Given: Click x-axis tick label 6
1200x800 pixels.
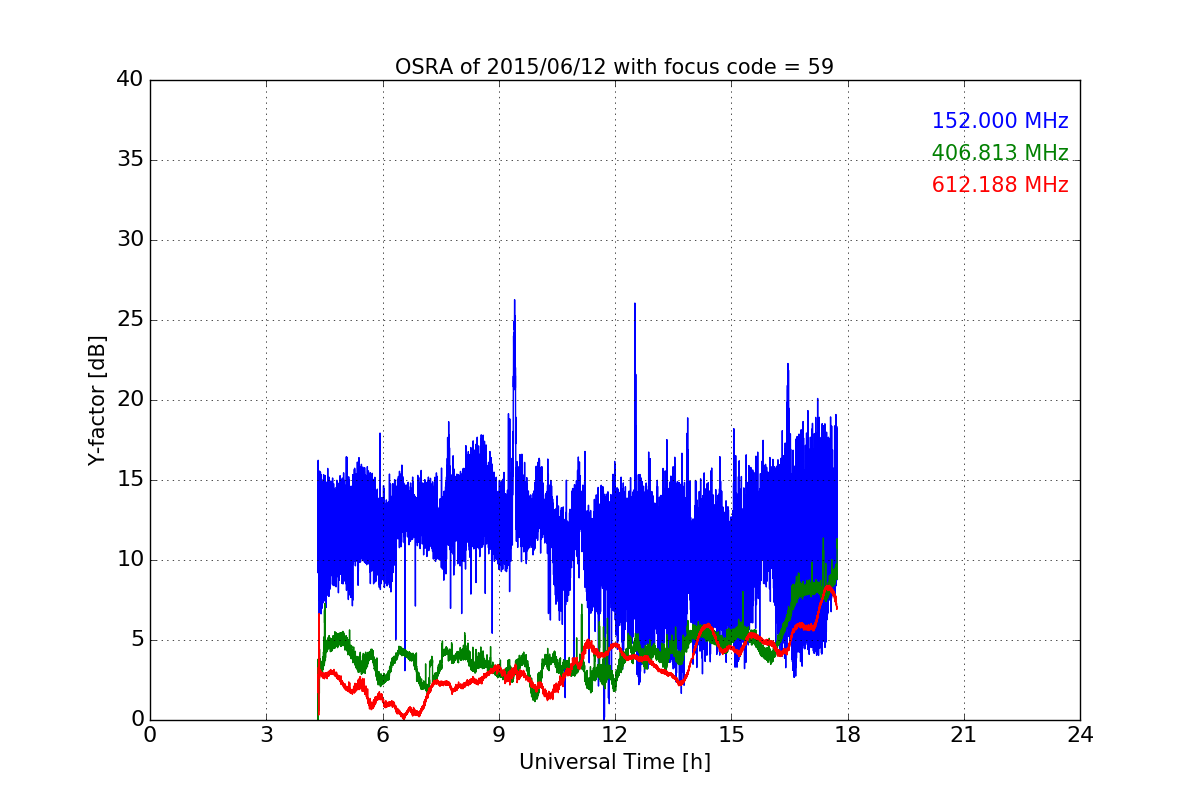Looking at the screenshot, I should (382, 735).
